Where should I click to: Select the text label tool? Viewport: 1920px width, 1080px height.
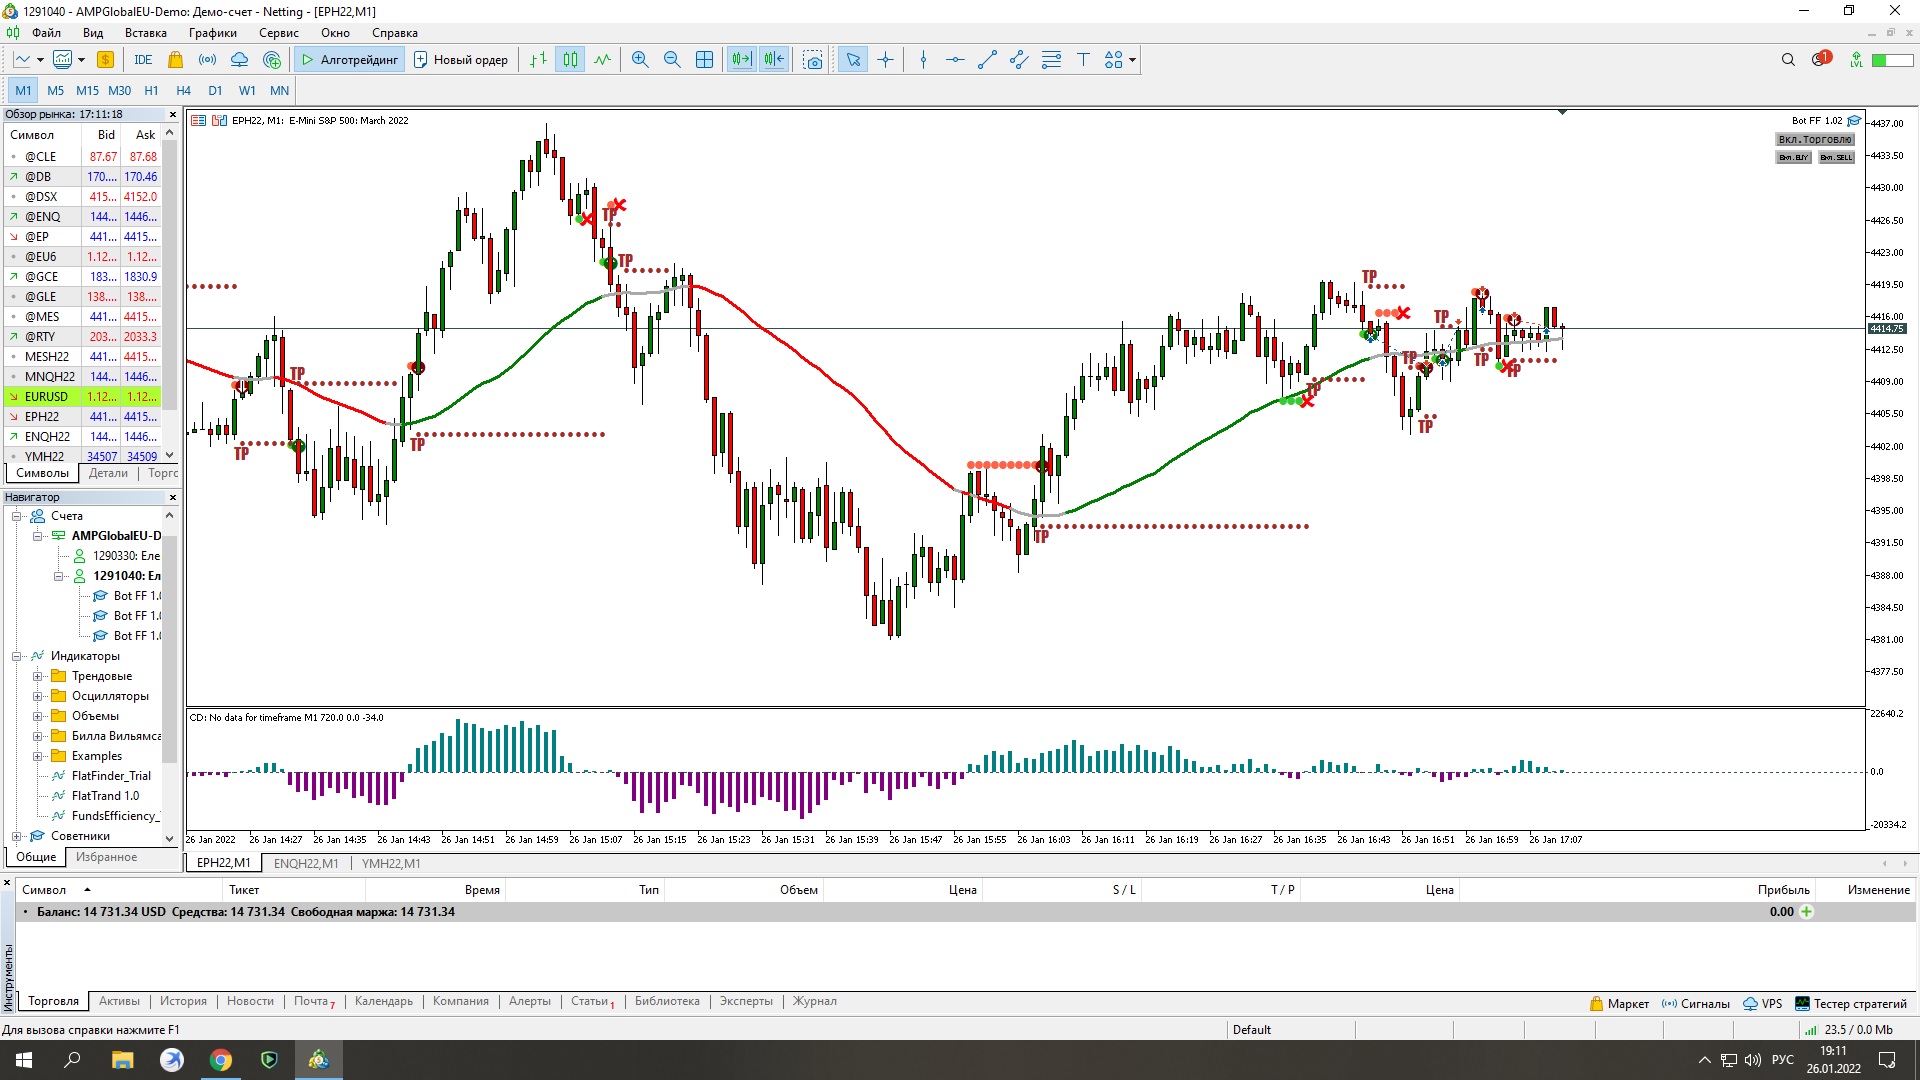pyautogui.click(x=1083, y=60)
